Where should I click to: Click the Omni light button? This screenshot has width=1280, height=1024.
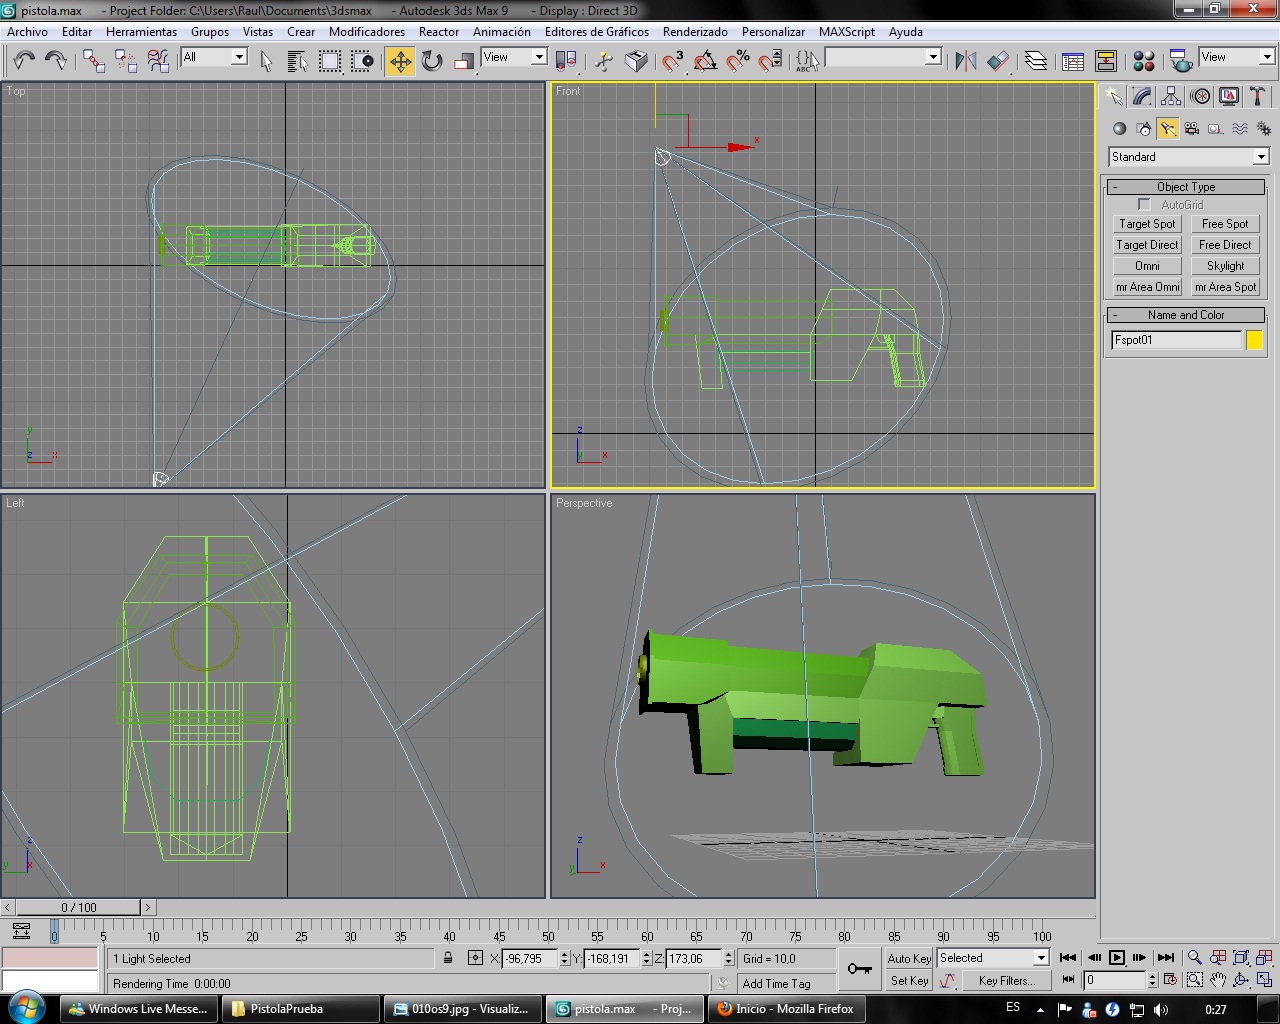pos(1147,266)
